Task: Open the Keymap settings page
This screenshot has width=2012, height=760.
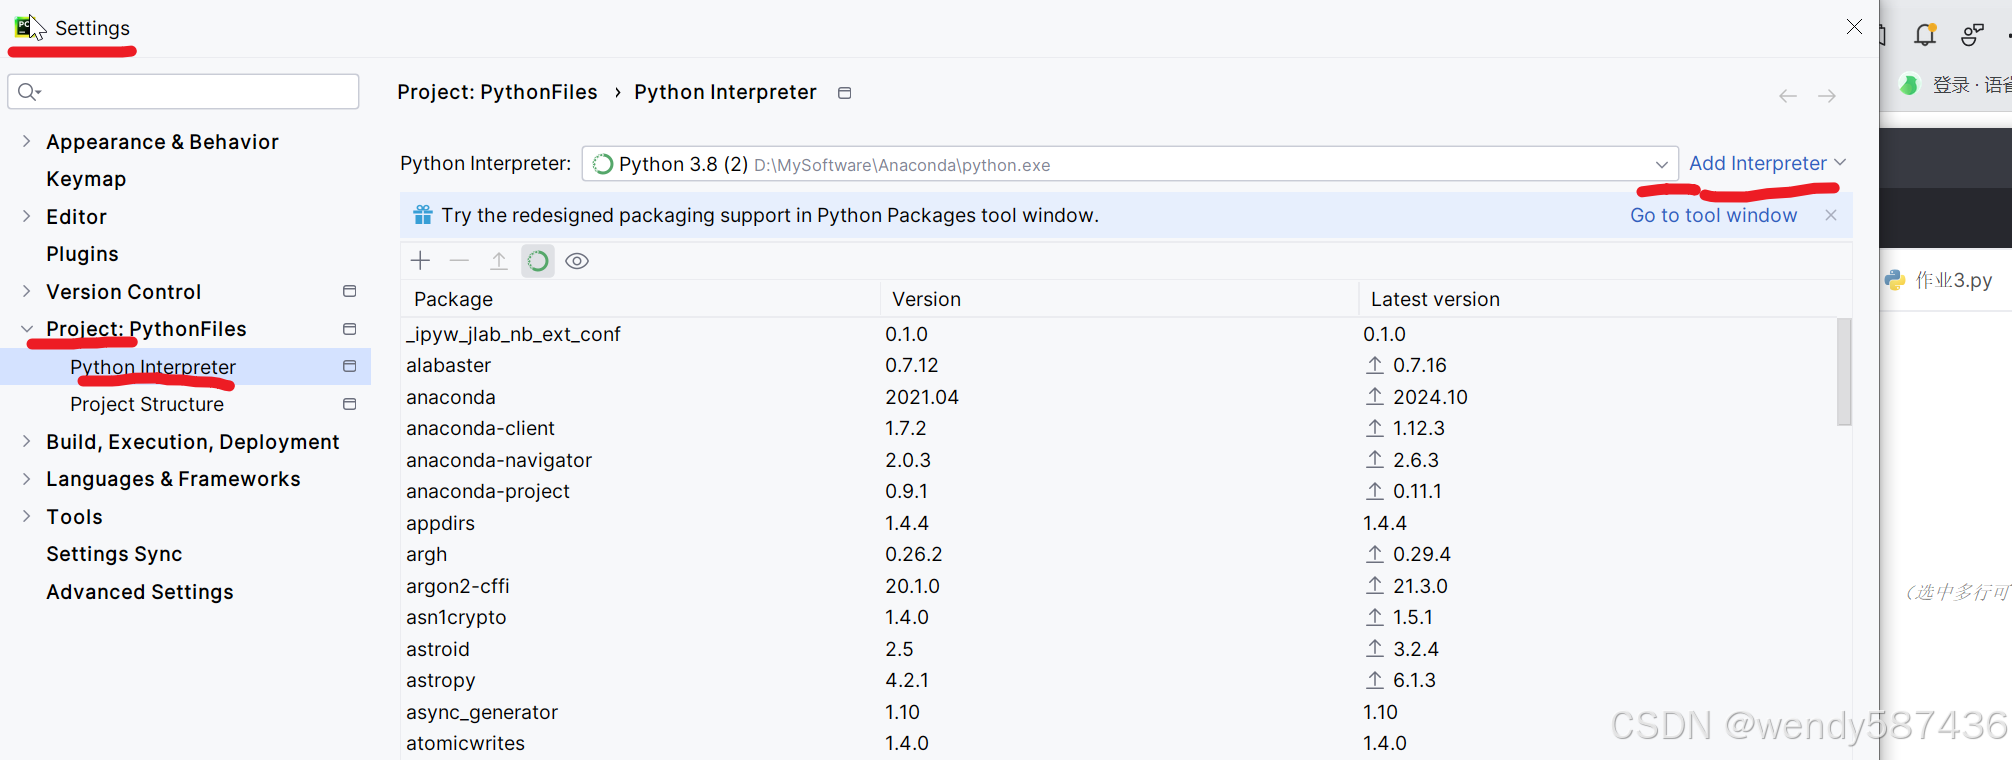Action: coord(86,179)
